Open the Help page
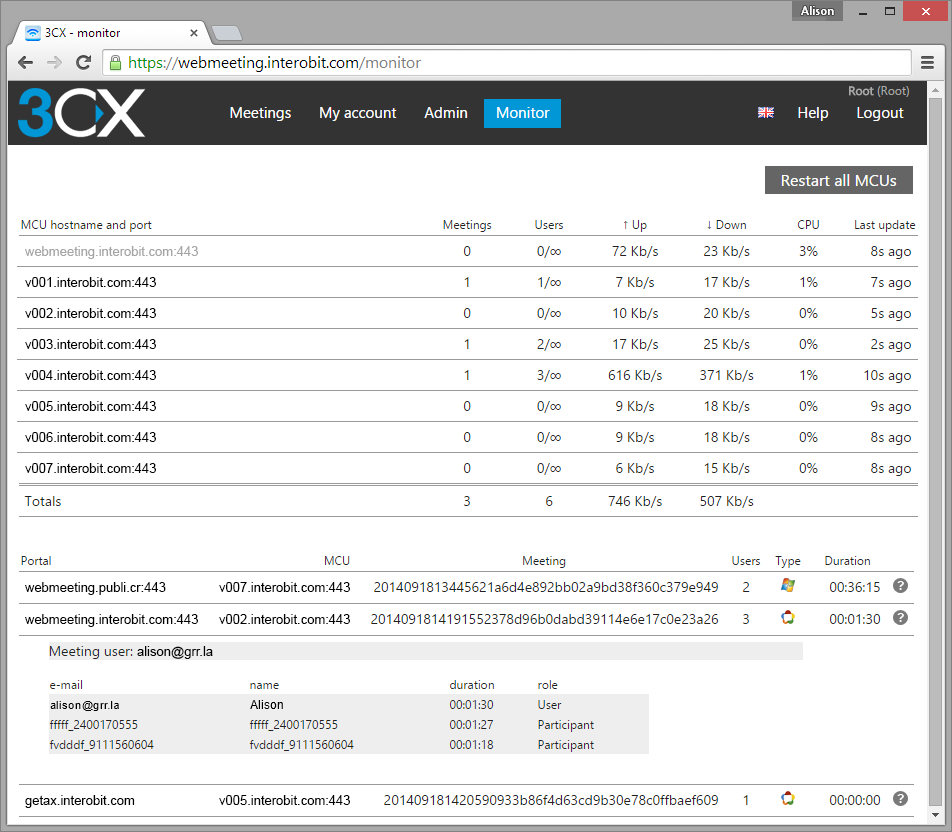This screenshot has height=832, width=952. [812, 113]
